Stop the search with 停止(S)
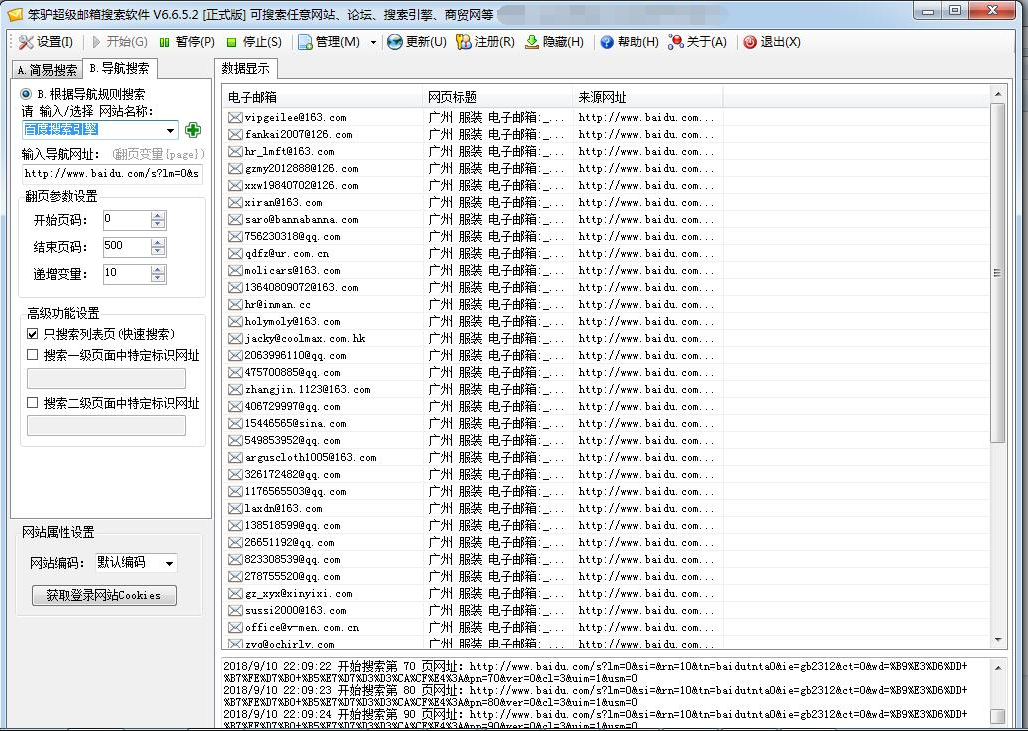This screenshot has width=1028, height=731. click(x=254, y=42)
